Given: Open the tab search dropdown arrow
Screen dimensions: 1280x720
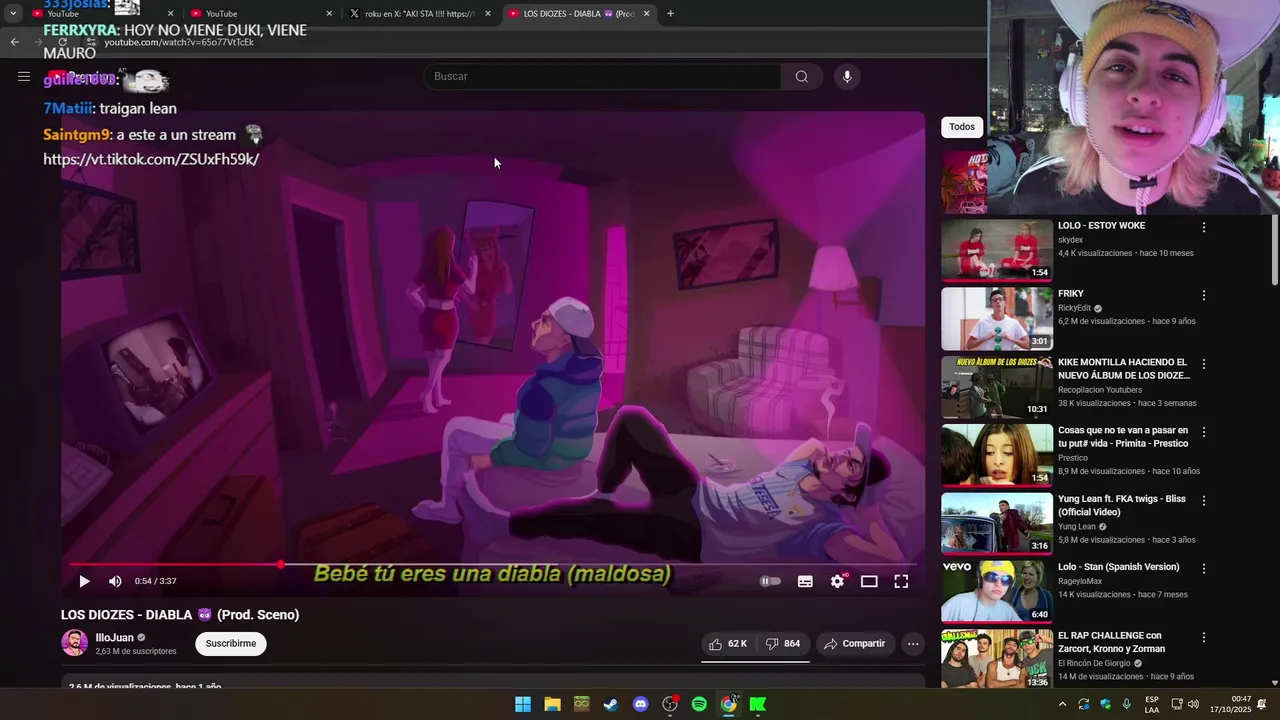Looking at the screenshot, I should tap(12, 13).
